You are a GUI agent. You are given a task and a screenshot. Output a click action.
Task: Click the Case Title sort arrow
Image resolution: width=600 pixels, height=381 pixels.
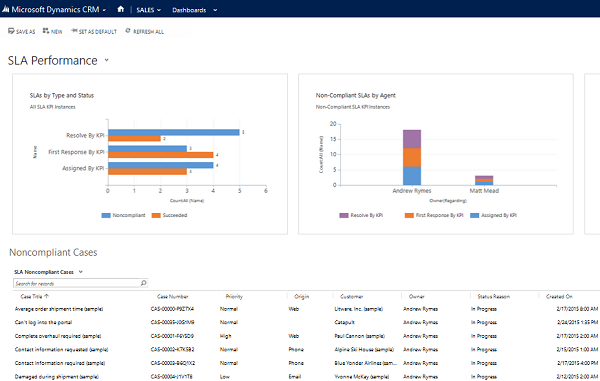(47, 296)
